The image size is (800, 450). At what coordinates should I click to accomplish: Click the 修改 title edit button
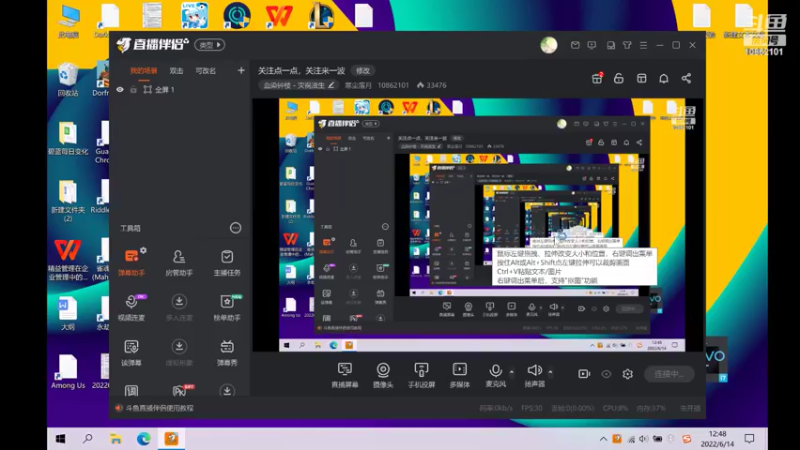pos(363,70)
